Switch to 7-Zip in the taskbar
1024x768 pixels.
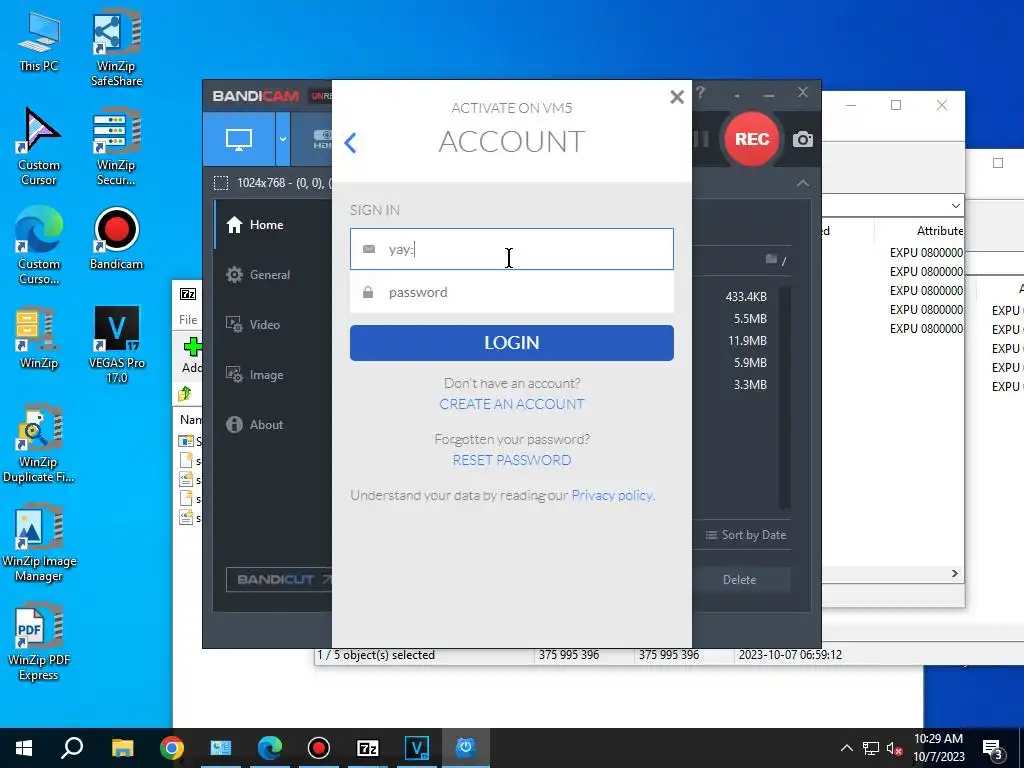click(368, 748)
